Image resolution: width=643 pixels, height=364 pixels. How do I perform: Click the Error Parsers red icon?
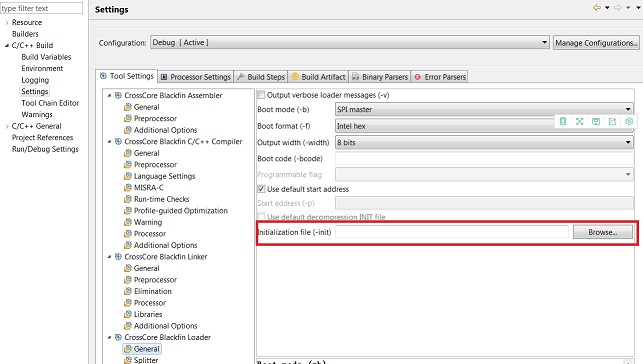coord(417,77)
